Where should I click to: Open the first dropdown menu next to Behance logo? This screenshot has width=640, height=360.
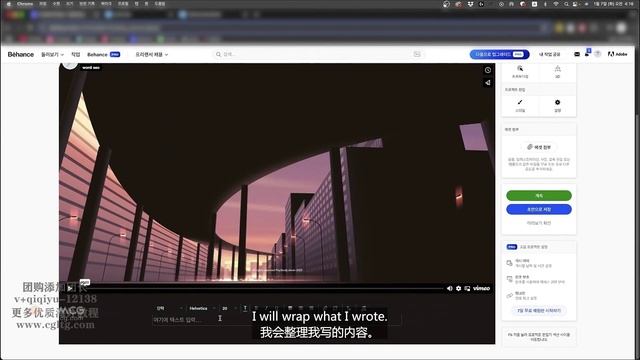coord(52,54)
